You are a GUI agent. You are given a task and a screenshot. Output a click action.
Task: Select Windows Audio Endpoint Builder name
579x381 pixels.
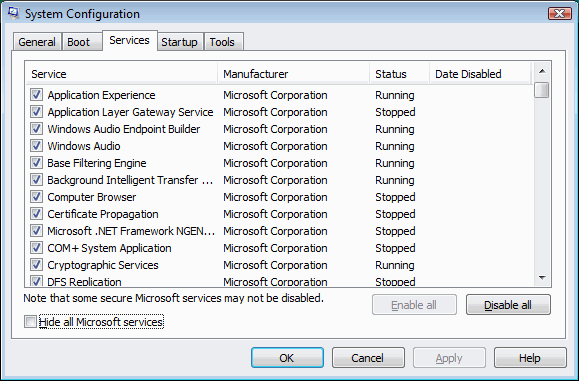pos(124,129)
